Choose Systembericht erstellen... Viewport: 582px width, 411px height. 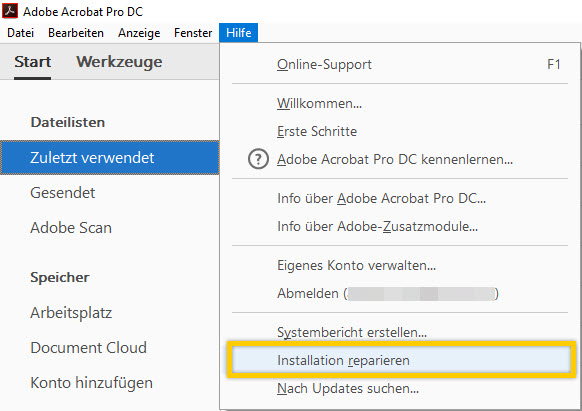400,332
